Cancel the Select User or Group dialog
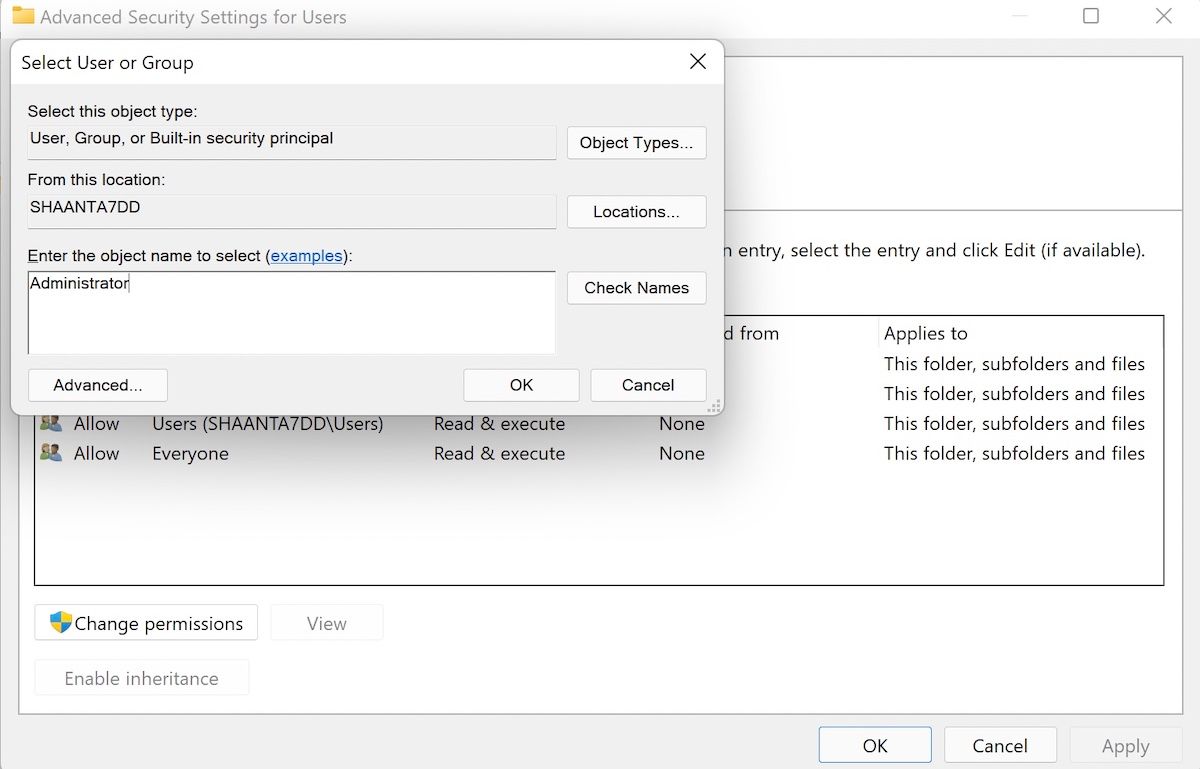 (648, 385)
